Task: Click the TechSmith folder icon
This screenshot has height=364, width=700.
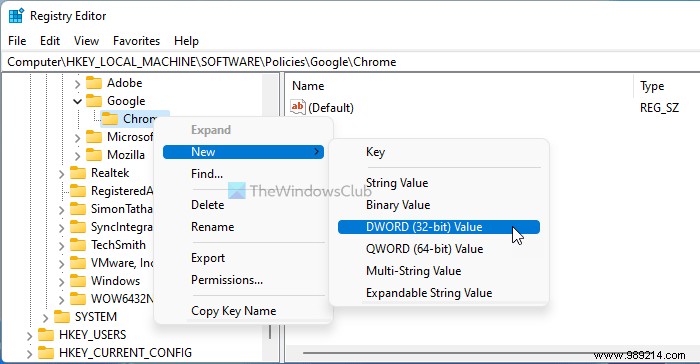Action: (x=78, y=245)
